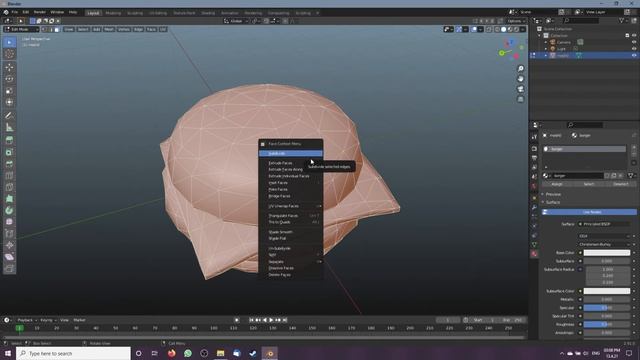Click the viewport pan hand icon
This screenshot has height=360, width=640.
tap(520, 78)
